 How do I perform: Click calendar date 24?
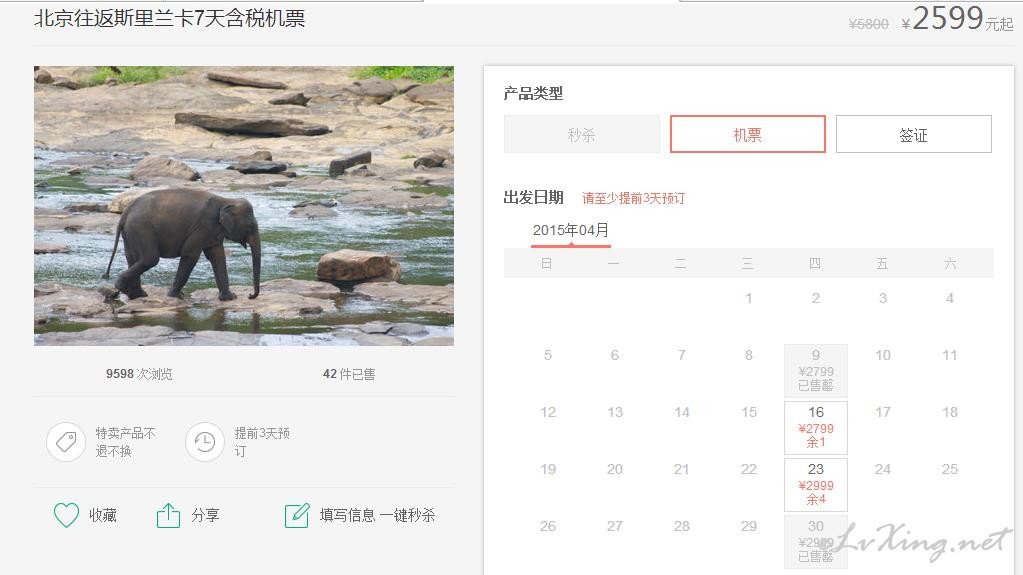pyautogui.click(x=883, y=469)
